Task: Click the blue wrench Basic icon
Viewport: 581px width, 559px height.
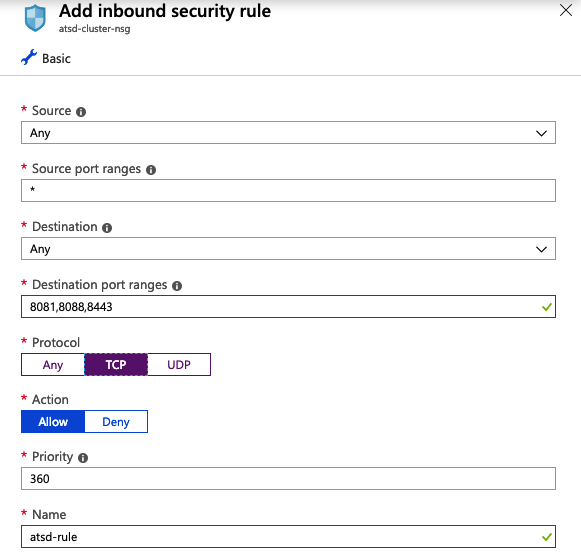Action: pos(29,57)
